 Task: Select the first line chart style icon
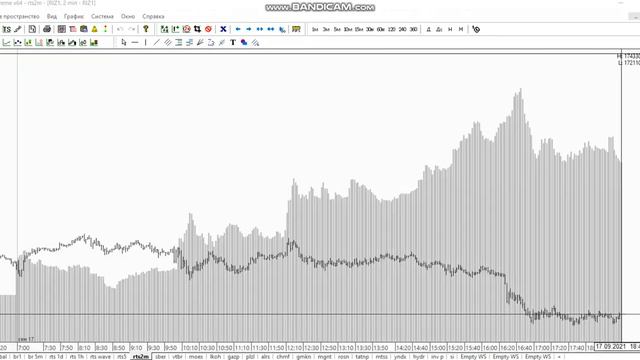[x=6, y=42]
